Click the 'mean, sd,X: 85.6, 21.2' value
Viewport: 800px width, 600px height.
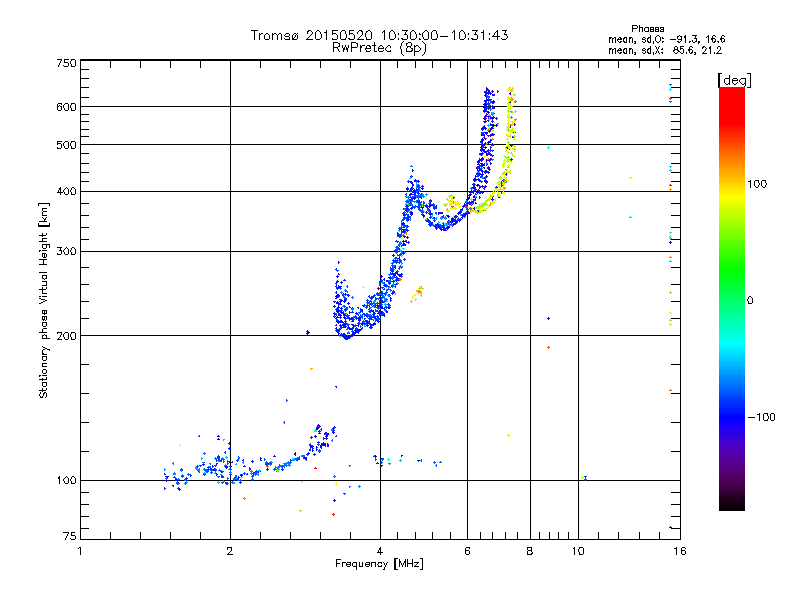coord(665,50)
